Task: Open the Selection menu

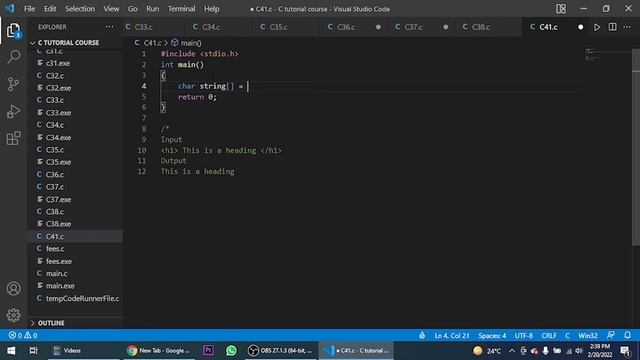Action: 80,9
